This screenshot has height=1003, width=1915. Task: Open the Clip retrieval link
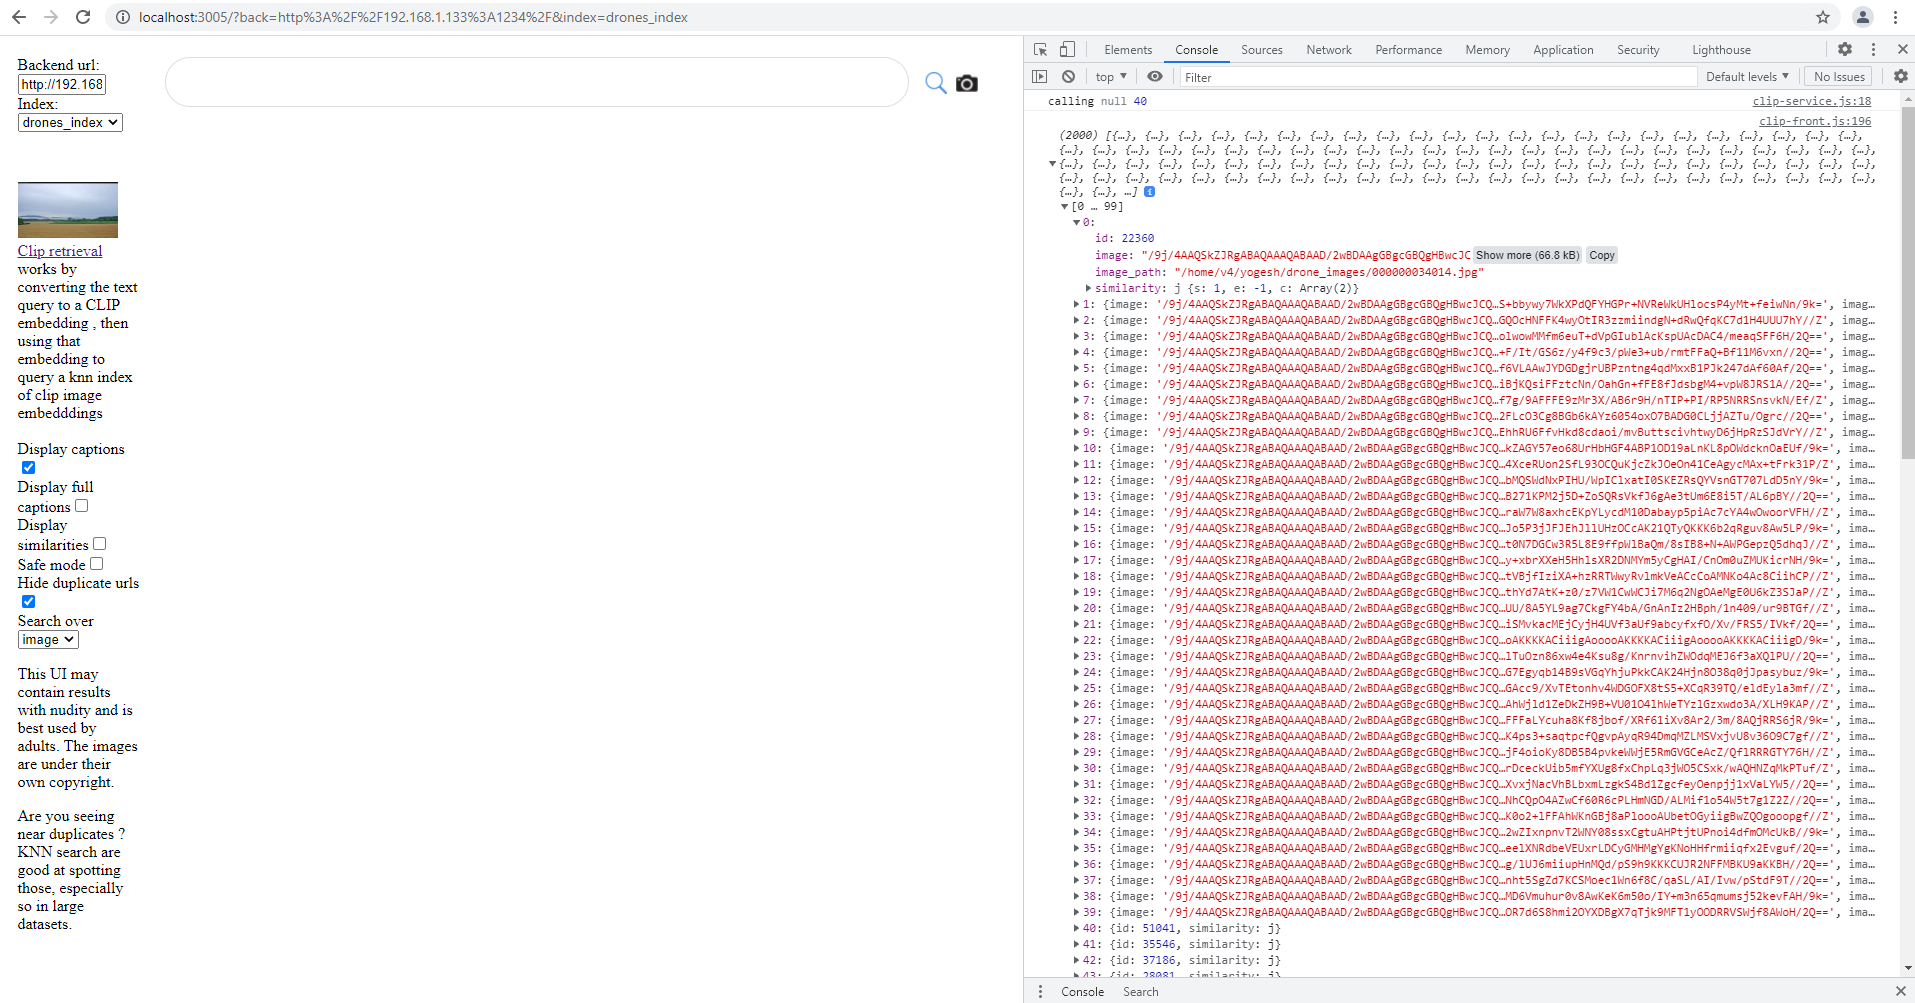[59, 251]
